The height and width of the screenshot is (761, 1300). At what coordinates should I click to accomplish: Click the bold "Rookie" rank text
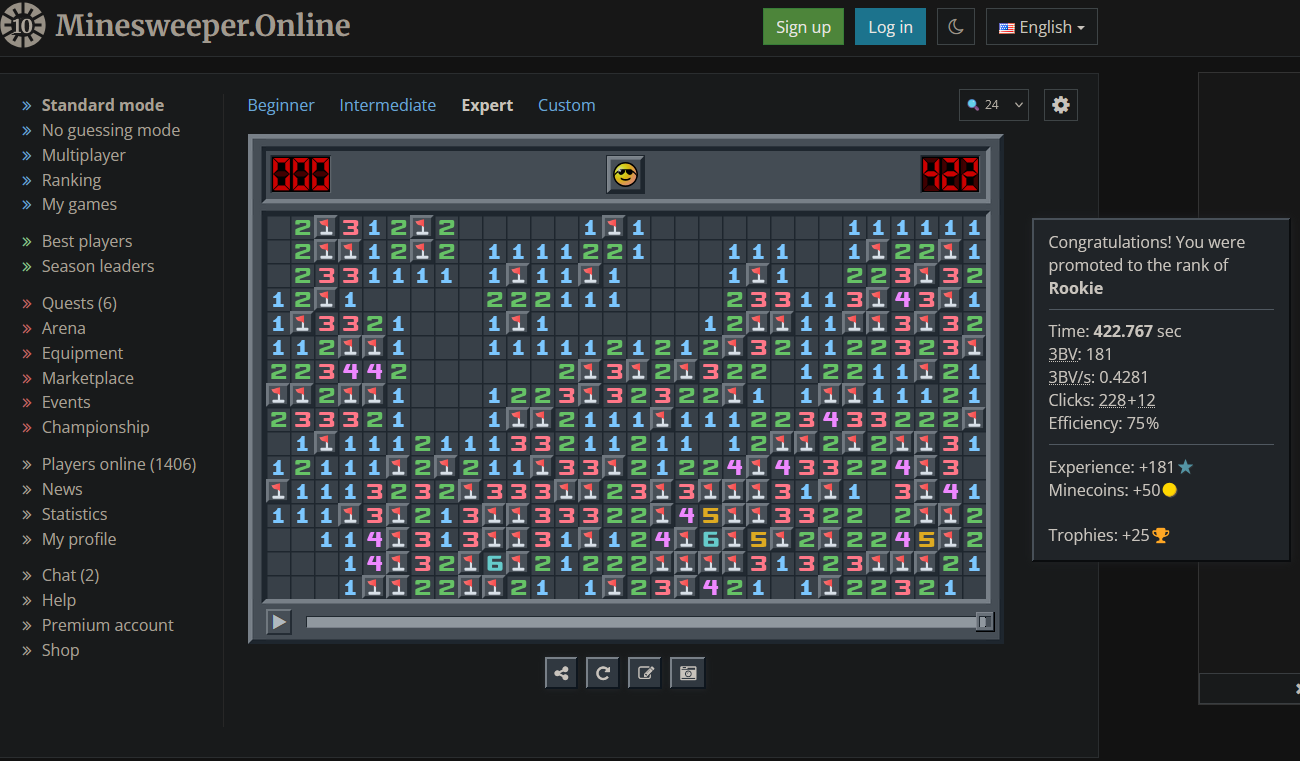(1076, 288)
